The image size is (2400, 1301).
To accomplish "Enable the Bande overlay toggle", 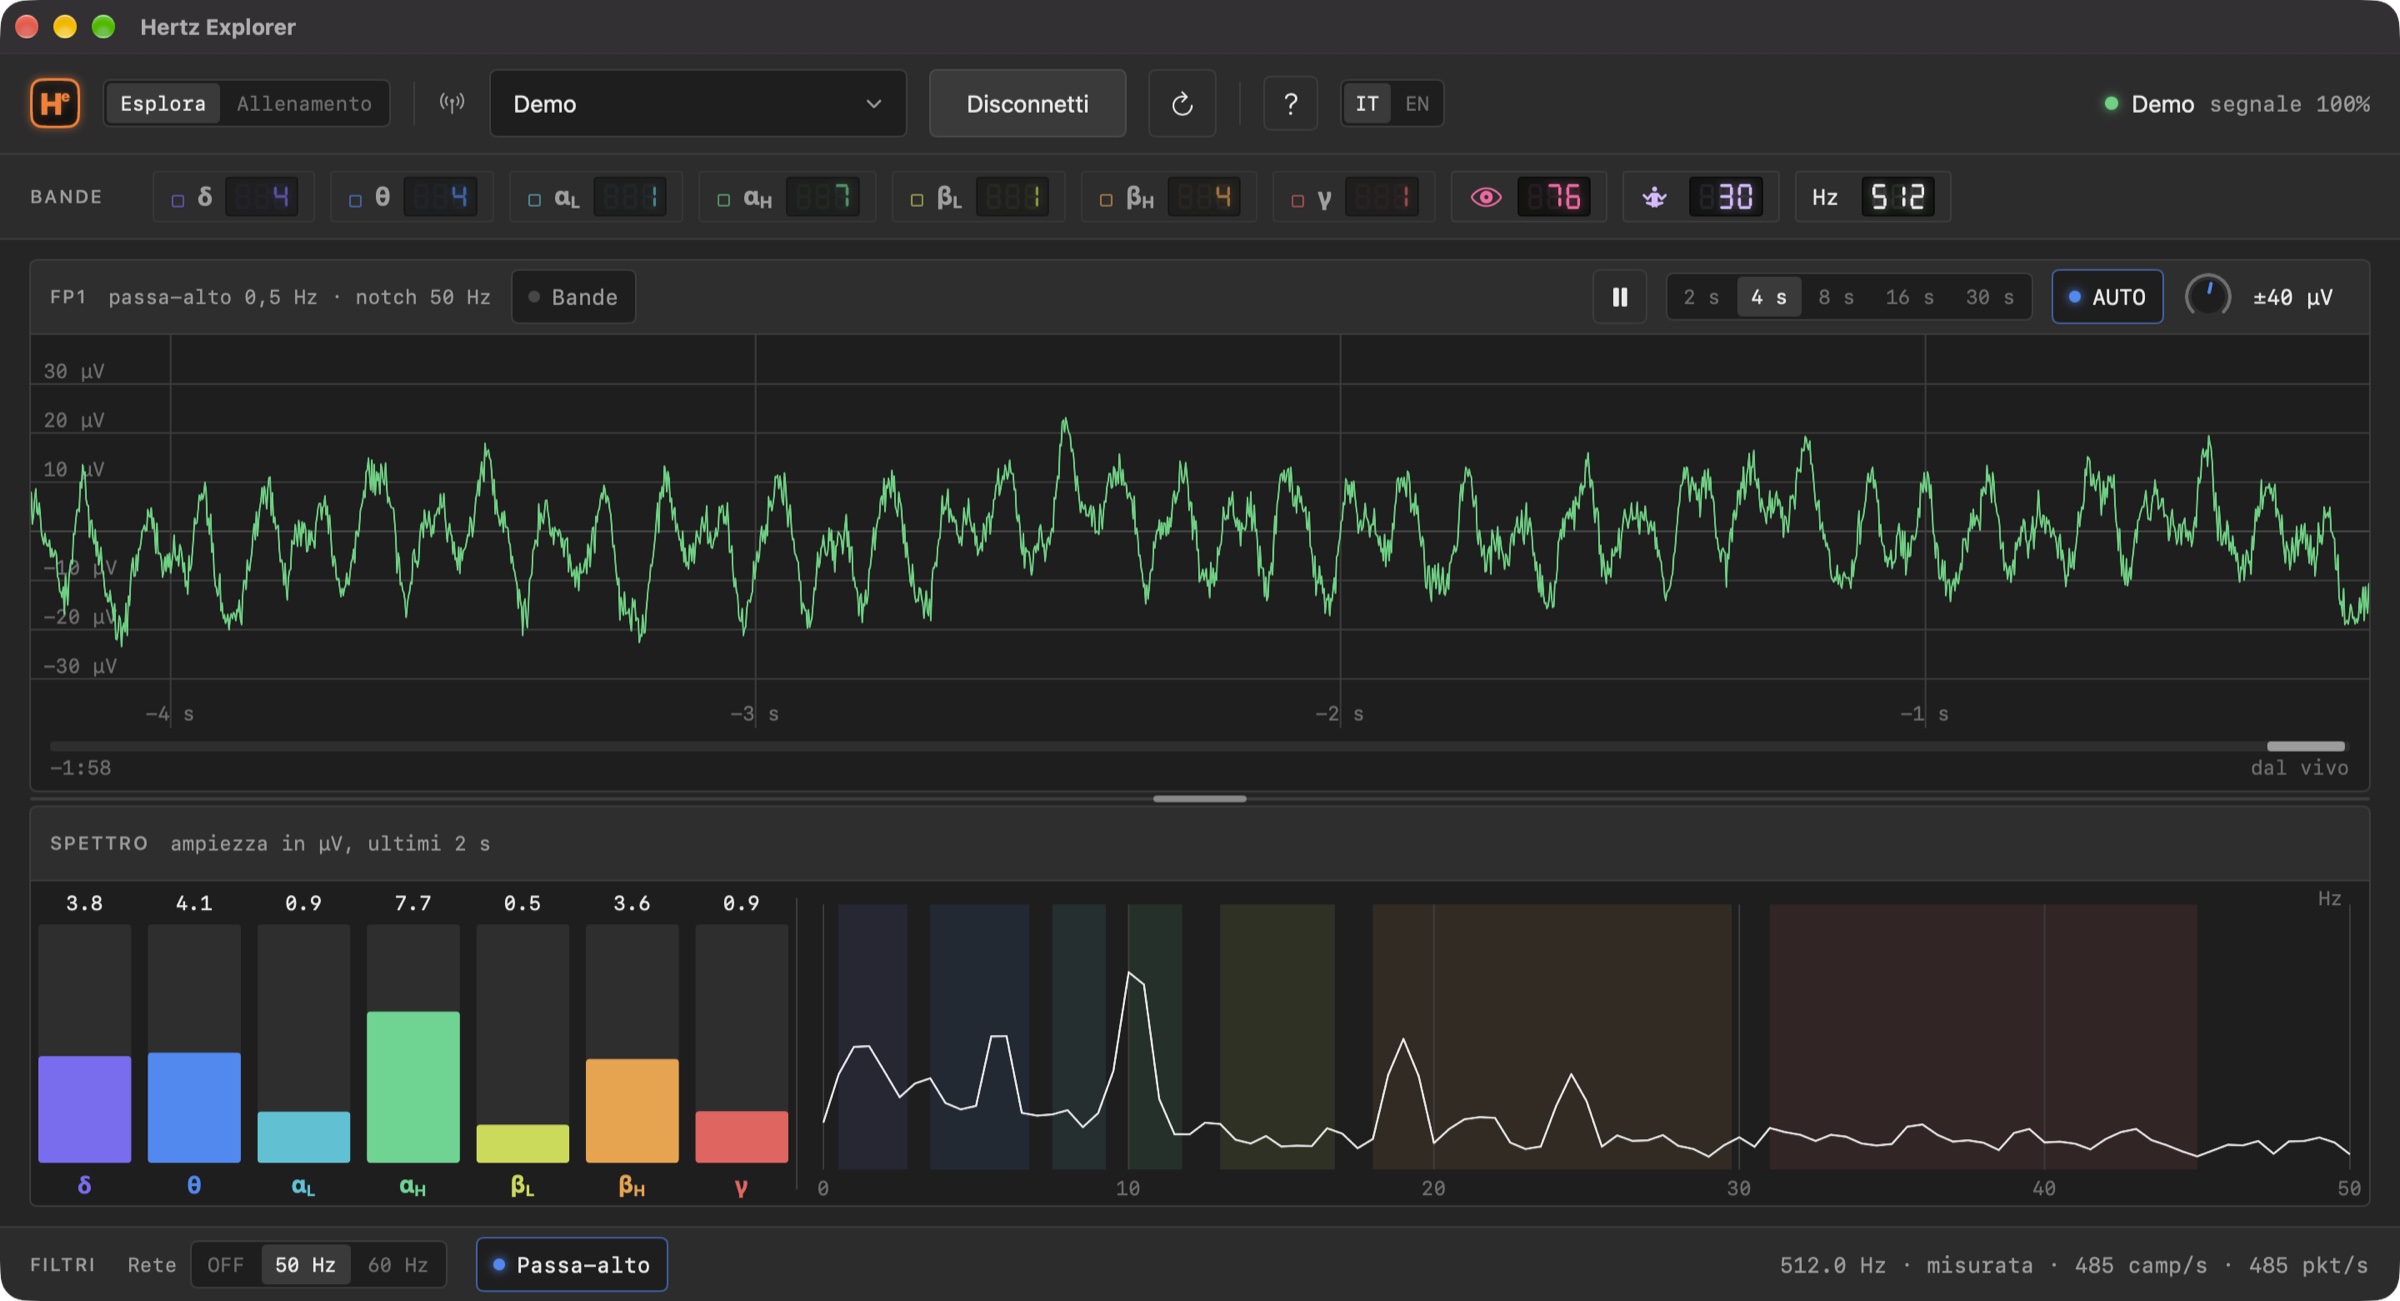I will pyautogui.click(x=573, y=297).
